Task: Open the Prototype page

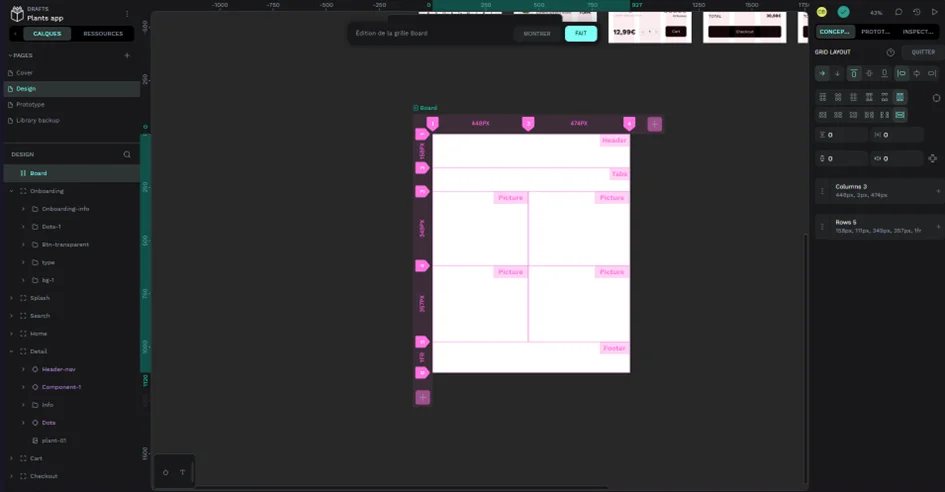Action: [72, 104]
